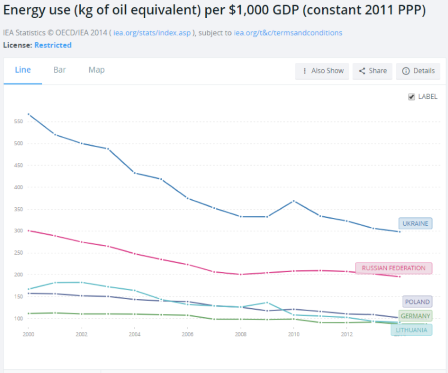448x373 pixels.
Task: Click the share icon beside Share
Action: tap(362, 71)
